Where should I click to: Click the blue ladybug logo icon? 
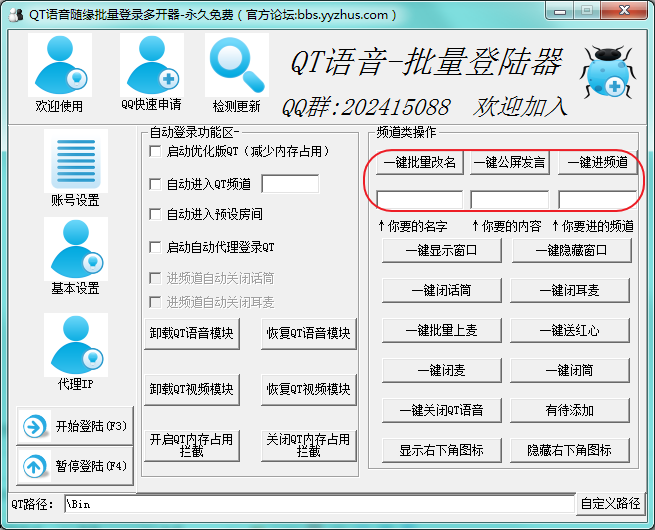coord(608,71)
